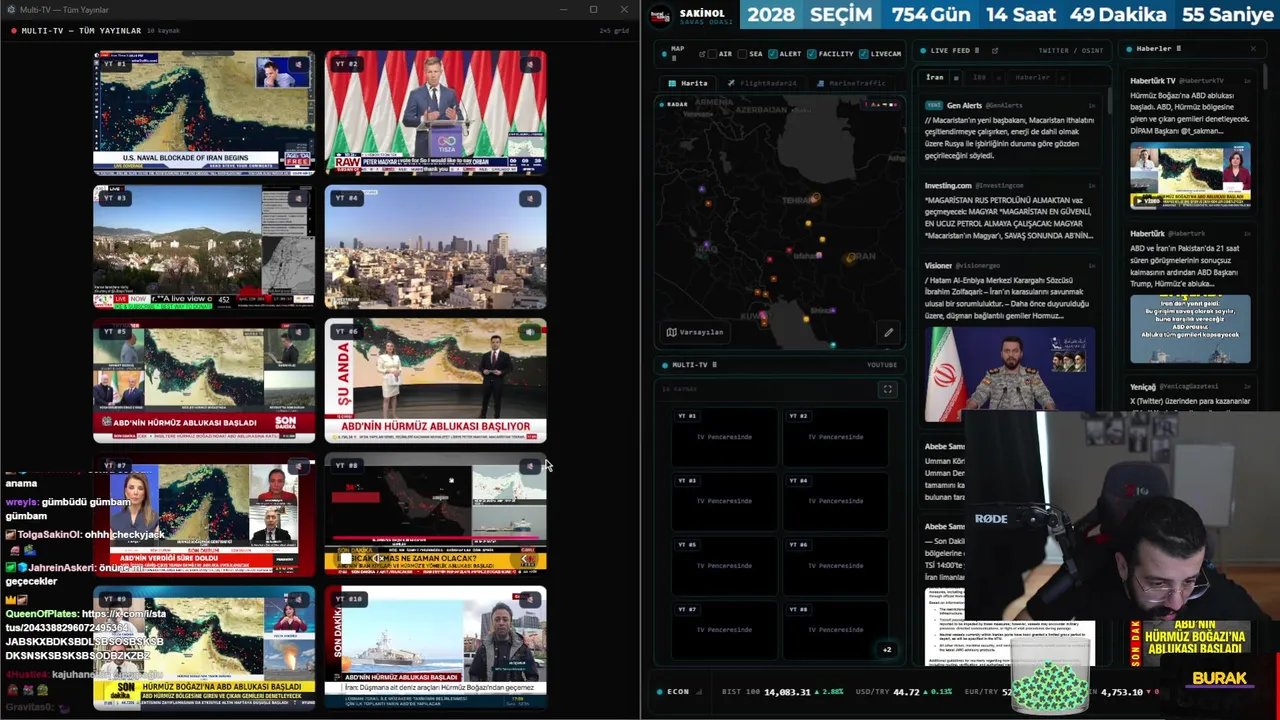Open Habertürk TV video thumbnail

[1190, 177]
